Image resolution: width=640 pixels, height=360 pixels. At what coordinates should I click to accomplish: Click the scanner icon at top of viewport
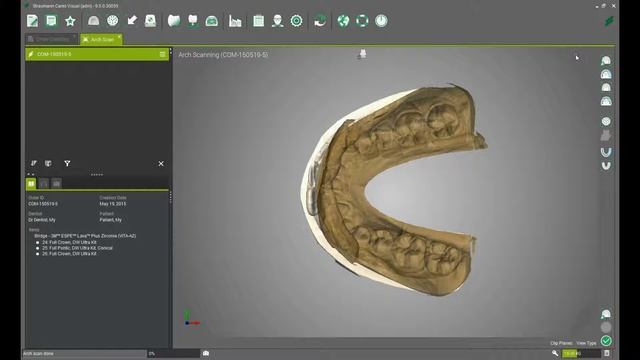click(362, 54)
